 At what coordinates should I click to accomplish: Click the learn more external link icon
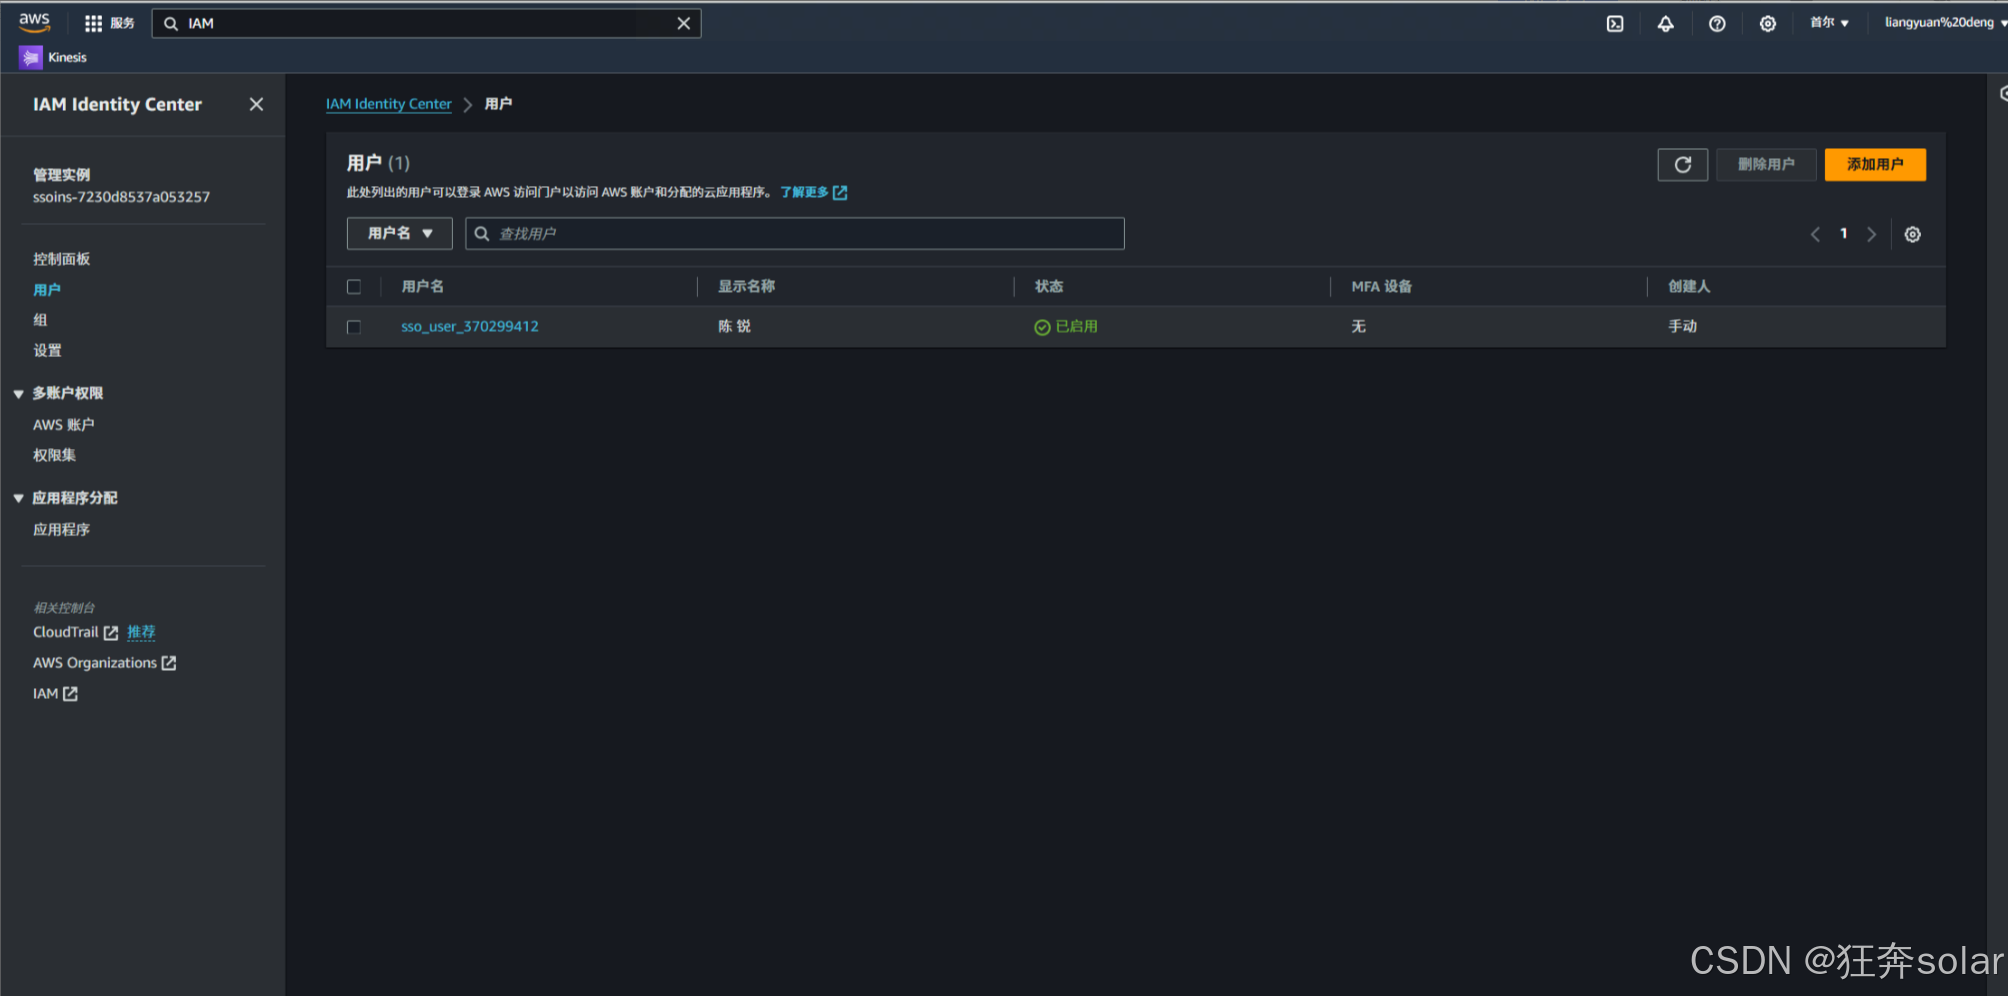point(840,192)
